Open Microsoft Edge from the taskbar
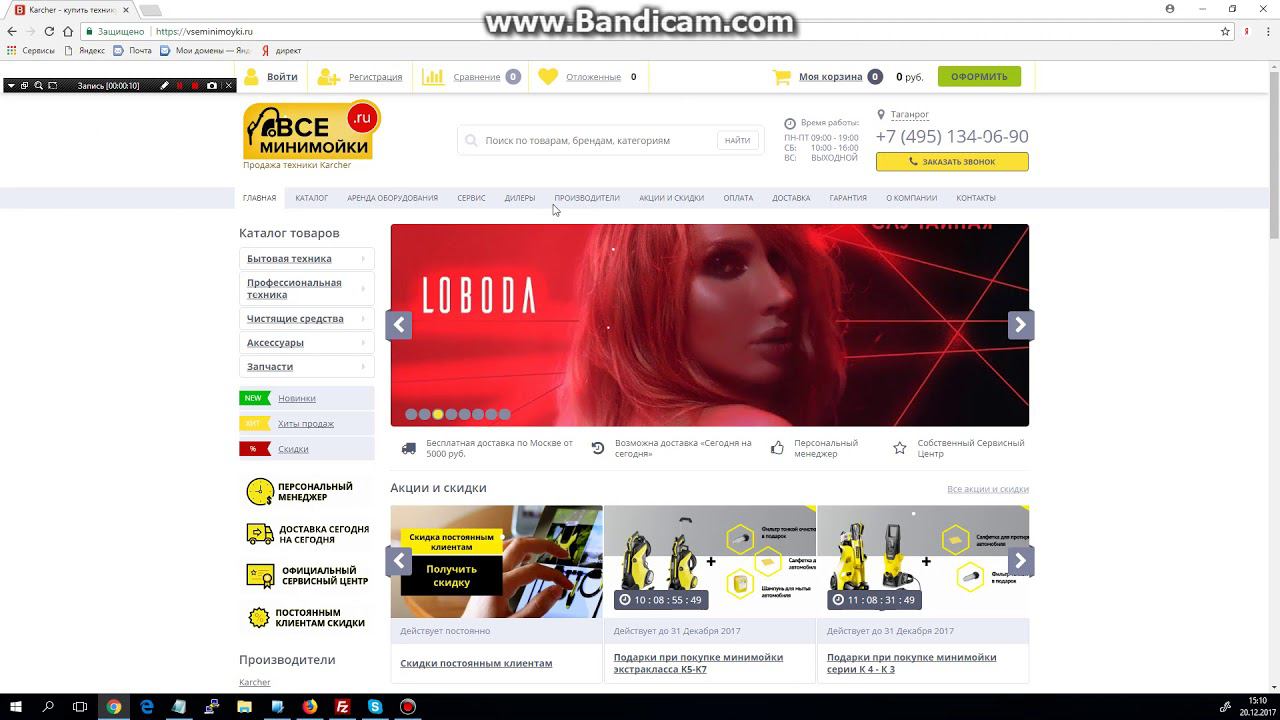 pos(147,707)
